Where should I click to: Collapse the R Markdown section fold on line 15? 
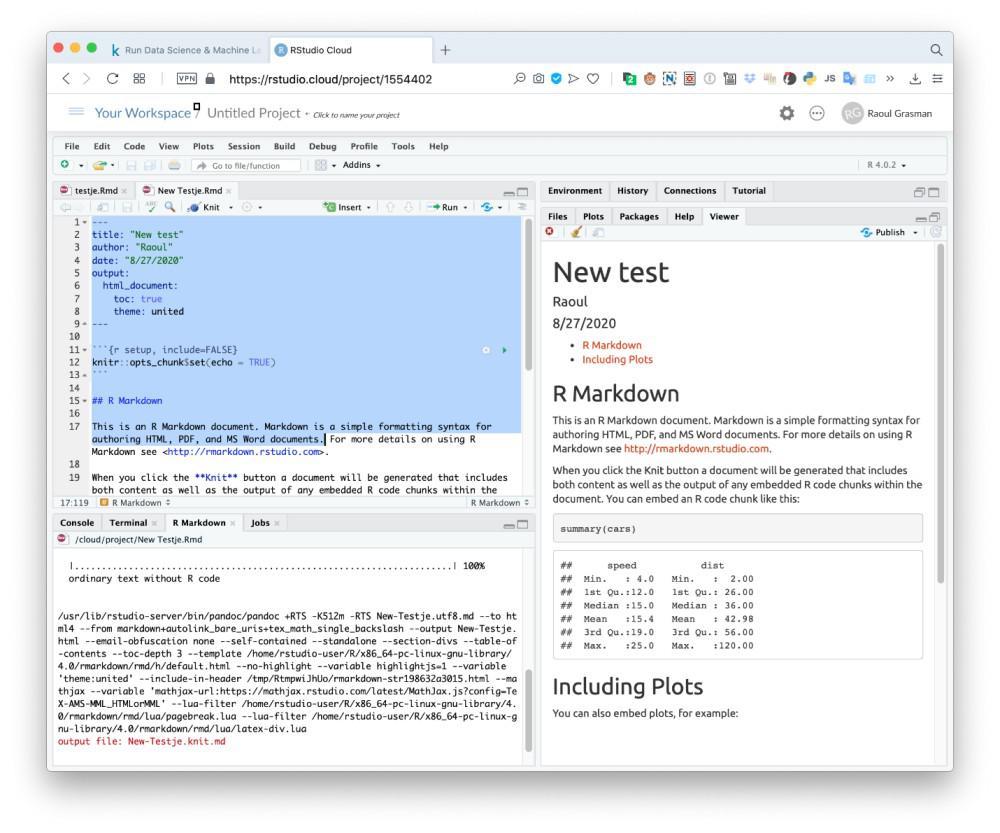pos(85,401)
